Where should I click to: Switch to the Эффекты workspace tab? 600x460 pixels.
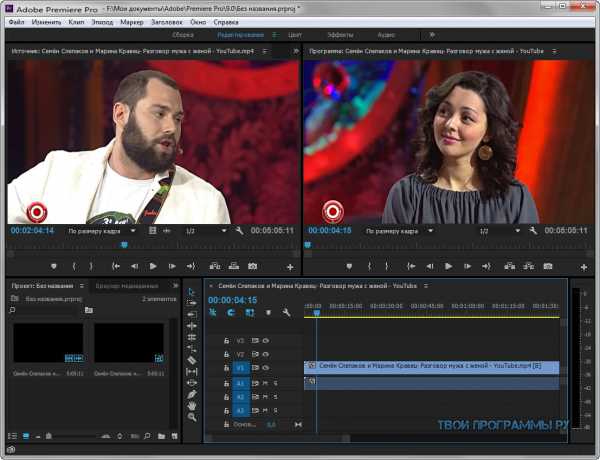click(340, 34)
